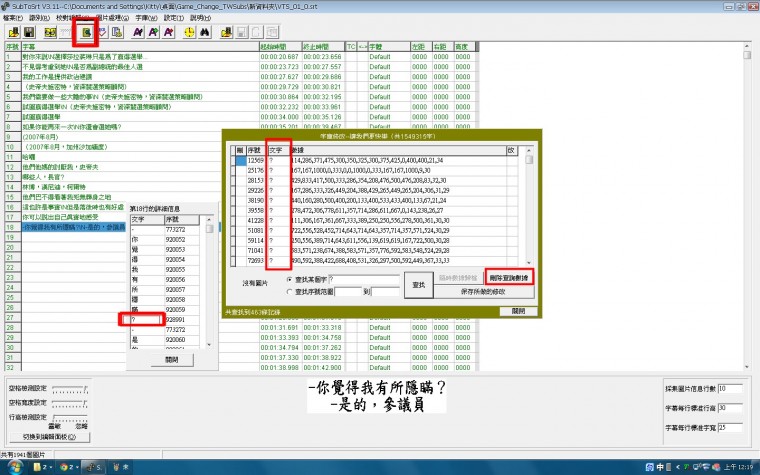Screen dimensions: 760x475
Task: Click the Windows Start orb
Action: [15, 467]
